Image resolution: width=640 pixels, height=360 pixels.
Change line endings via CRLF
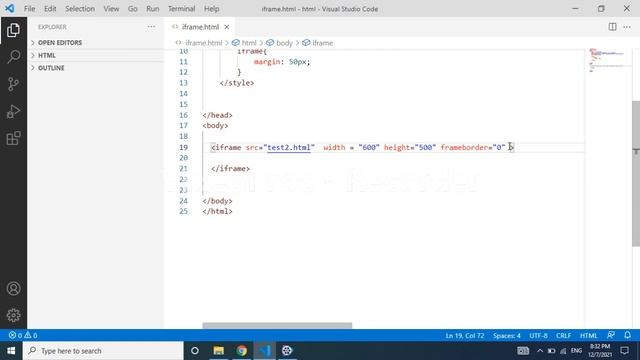(x=563, y=335)
